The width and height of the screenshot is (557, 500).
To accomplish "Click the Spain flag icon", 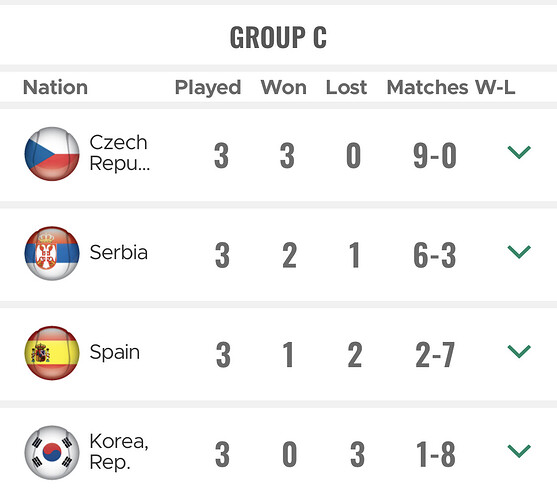I will [x=52, y=353].
